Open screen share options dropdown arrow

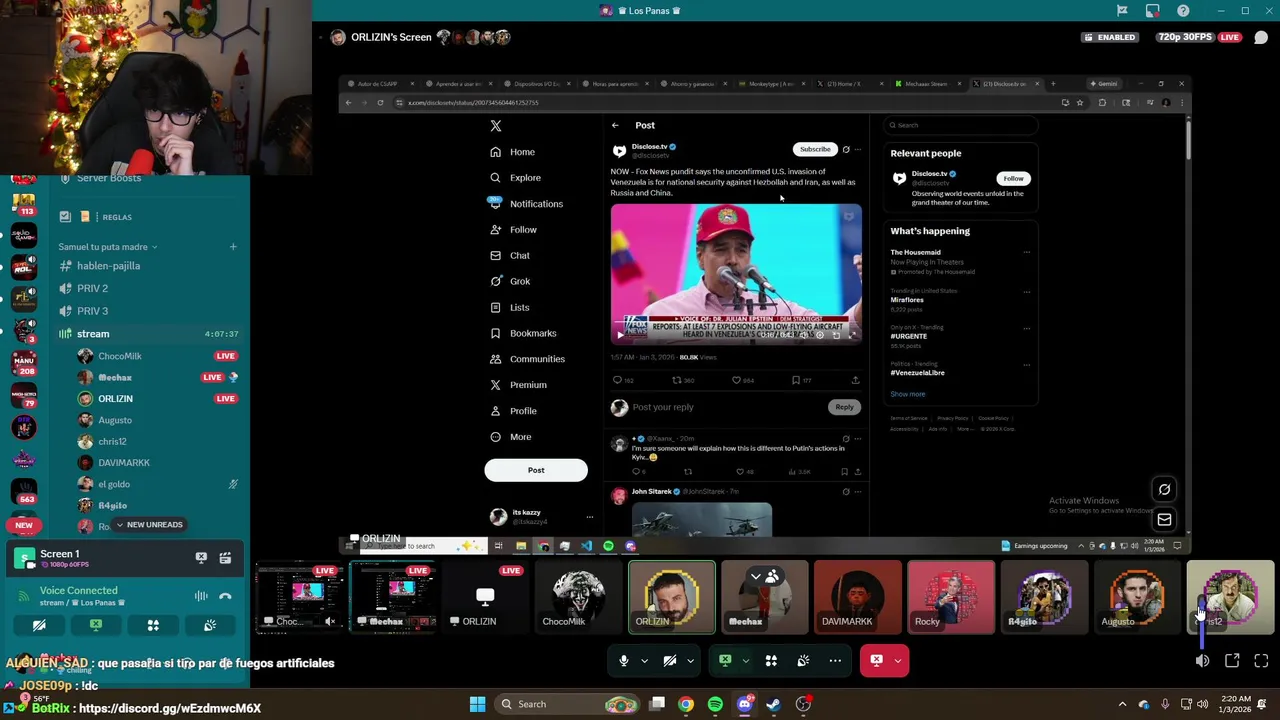pyautogui.click(x=745, y=661)
